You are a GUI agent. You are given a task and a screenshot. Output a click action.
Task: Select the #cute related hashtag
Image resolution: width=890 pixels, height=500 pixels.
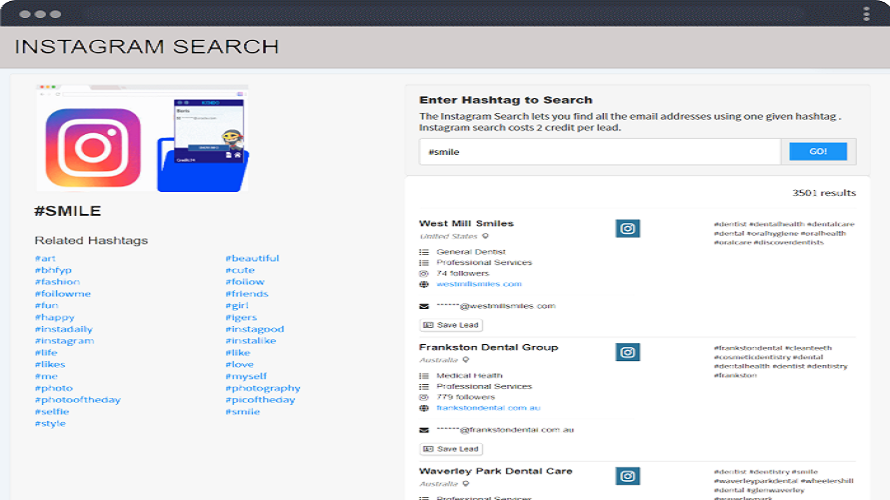[240, 270]
